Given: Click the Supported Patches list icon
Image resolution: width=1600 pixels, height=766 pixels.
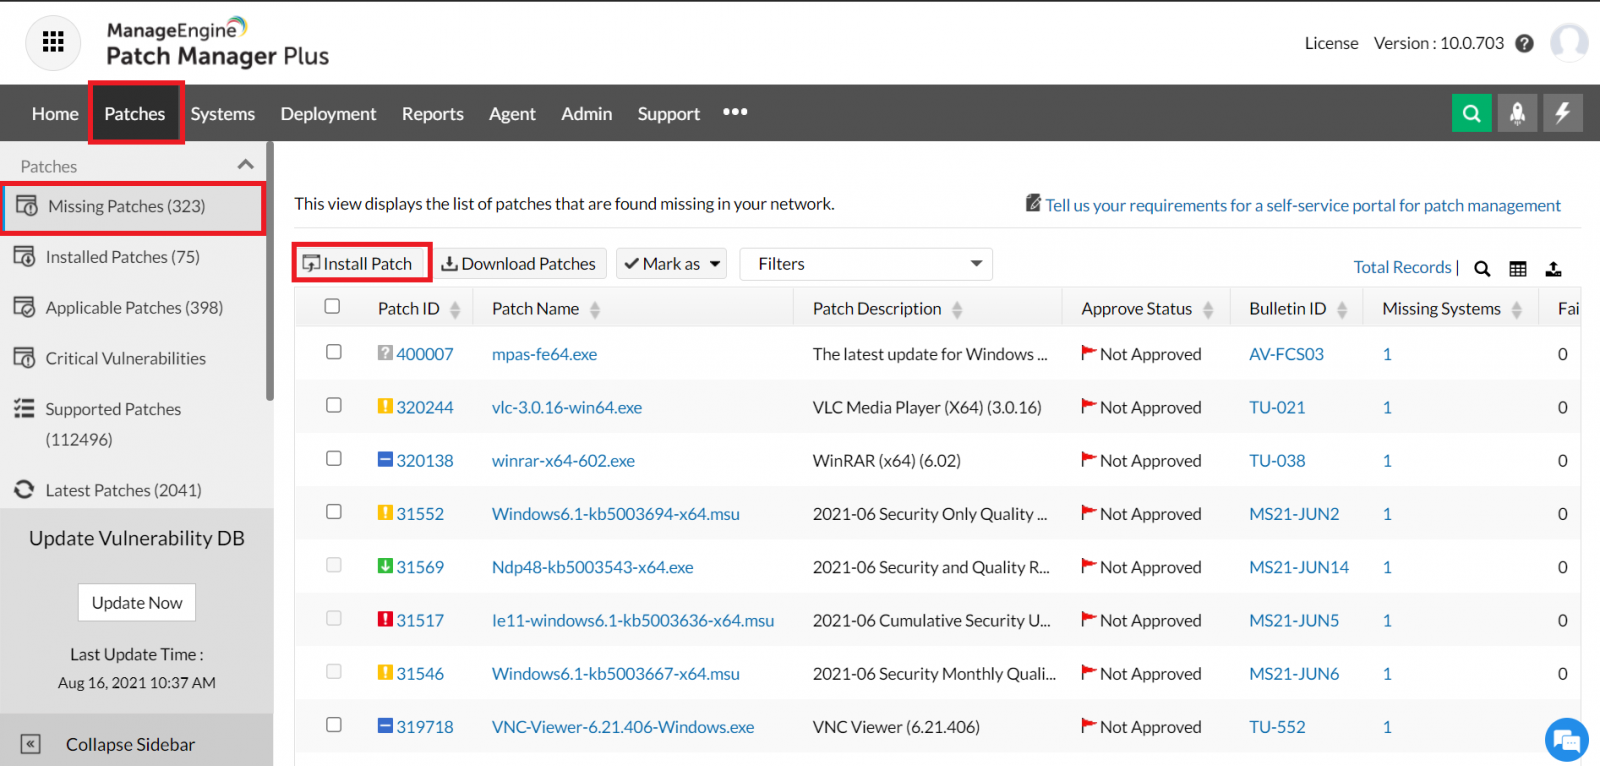Looking at the screenshot, I should click(x=24, y=408).
